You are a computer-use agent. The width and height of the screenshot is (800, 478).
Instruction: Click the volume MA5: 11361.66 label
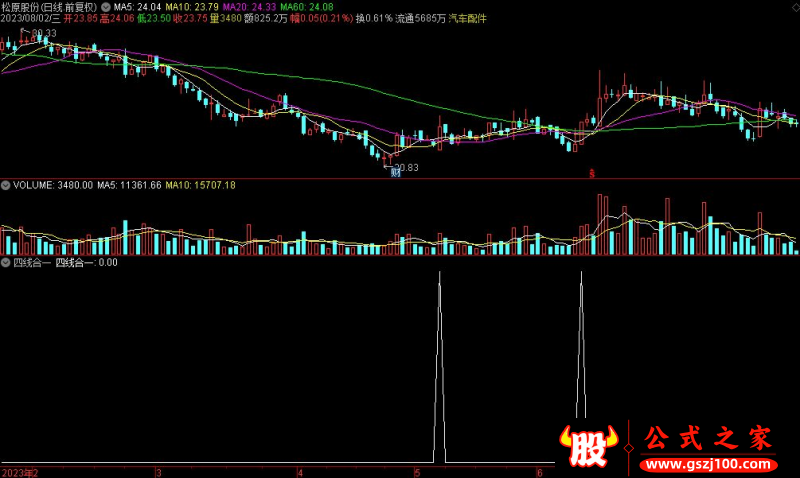tap(129, 186)
